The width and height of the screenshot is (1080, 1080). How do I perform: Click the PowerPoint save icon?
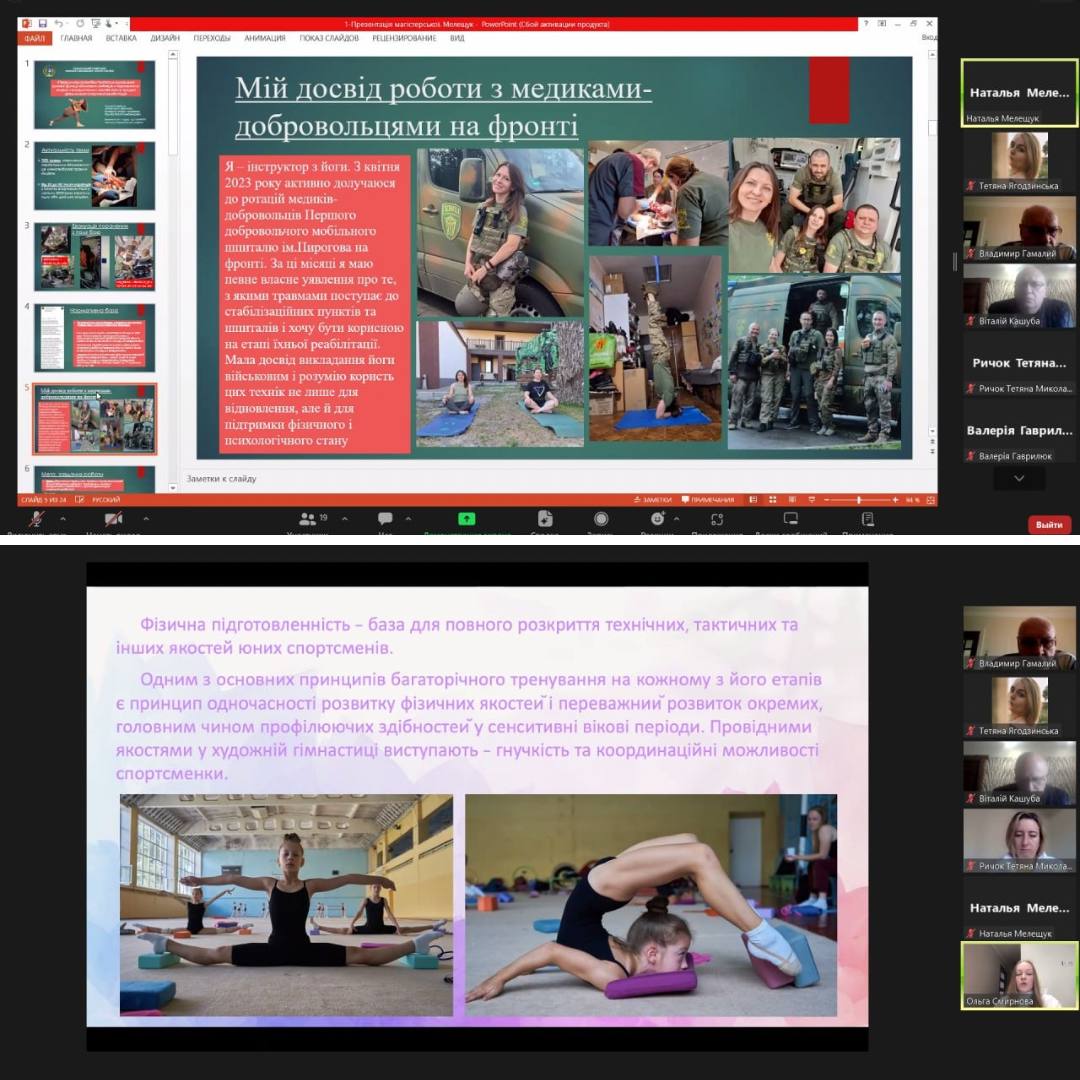[43, 23]
